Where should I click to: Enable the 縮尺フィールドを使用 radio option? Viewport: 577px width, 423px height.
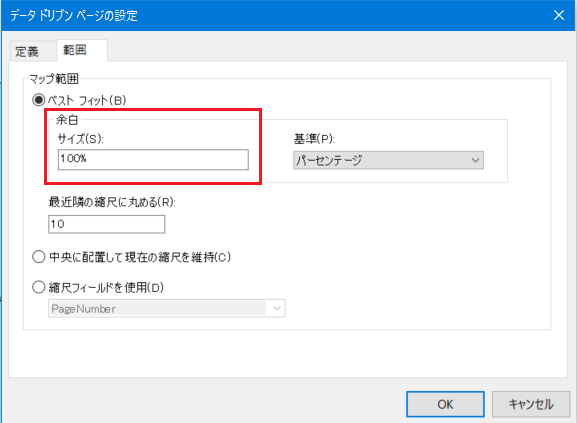(x=39, y=287)
